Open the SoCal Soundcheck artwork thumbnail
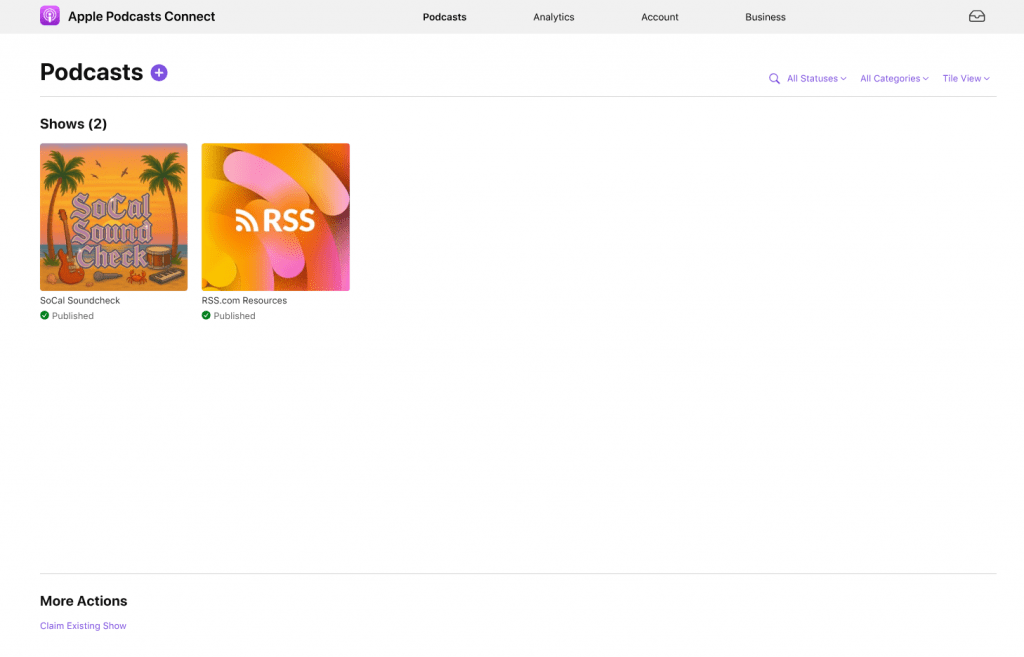 [113, 217]
